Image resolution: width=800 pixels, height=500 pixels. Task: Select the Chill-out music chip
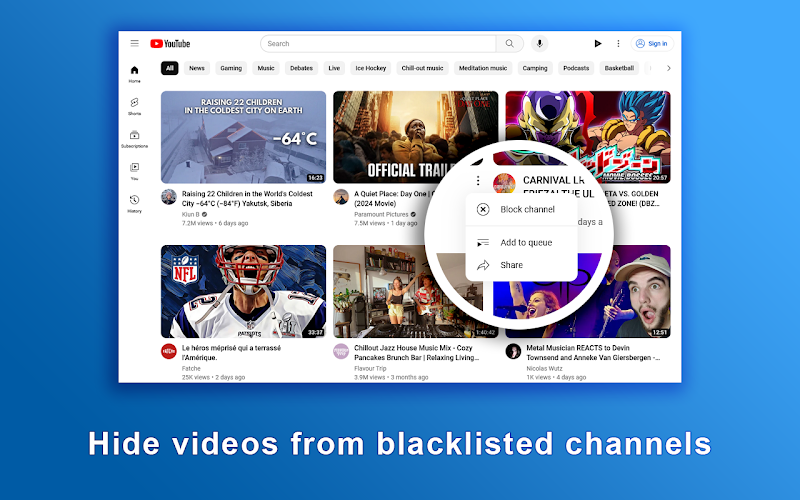click(422, 68)
